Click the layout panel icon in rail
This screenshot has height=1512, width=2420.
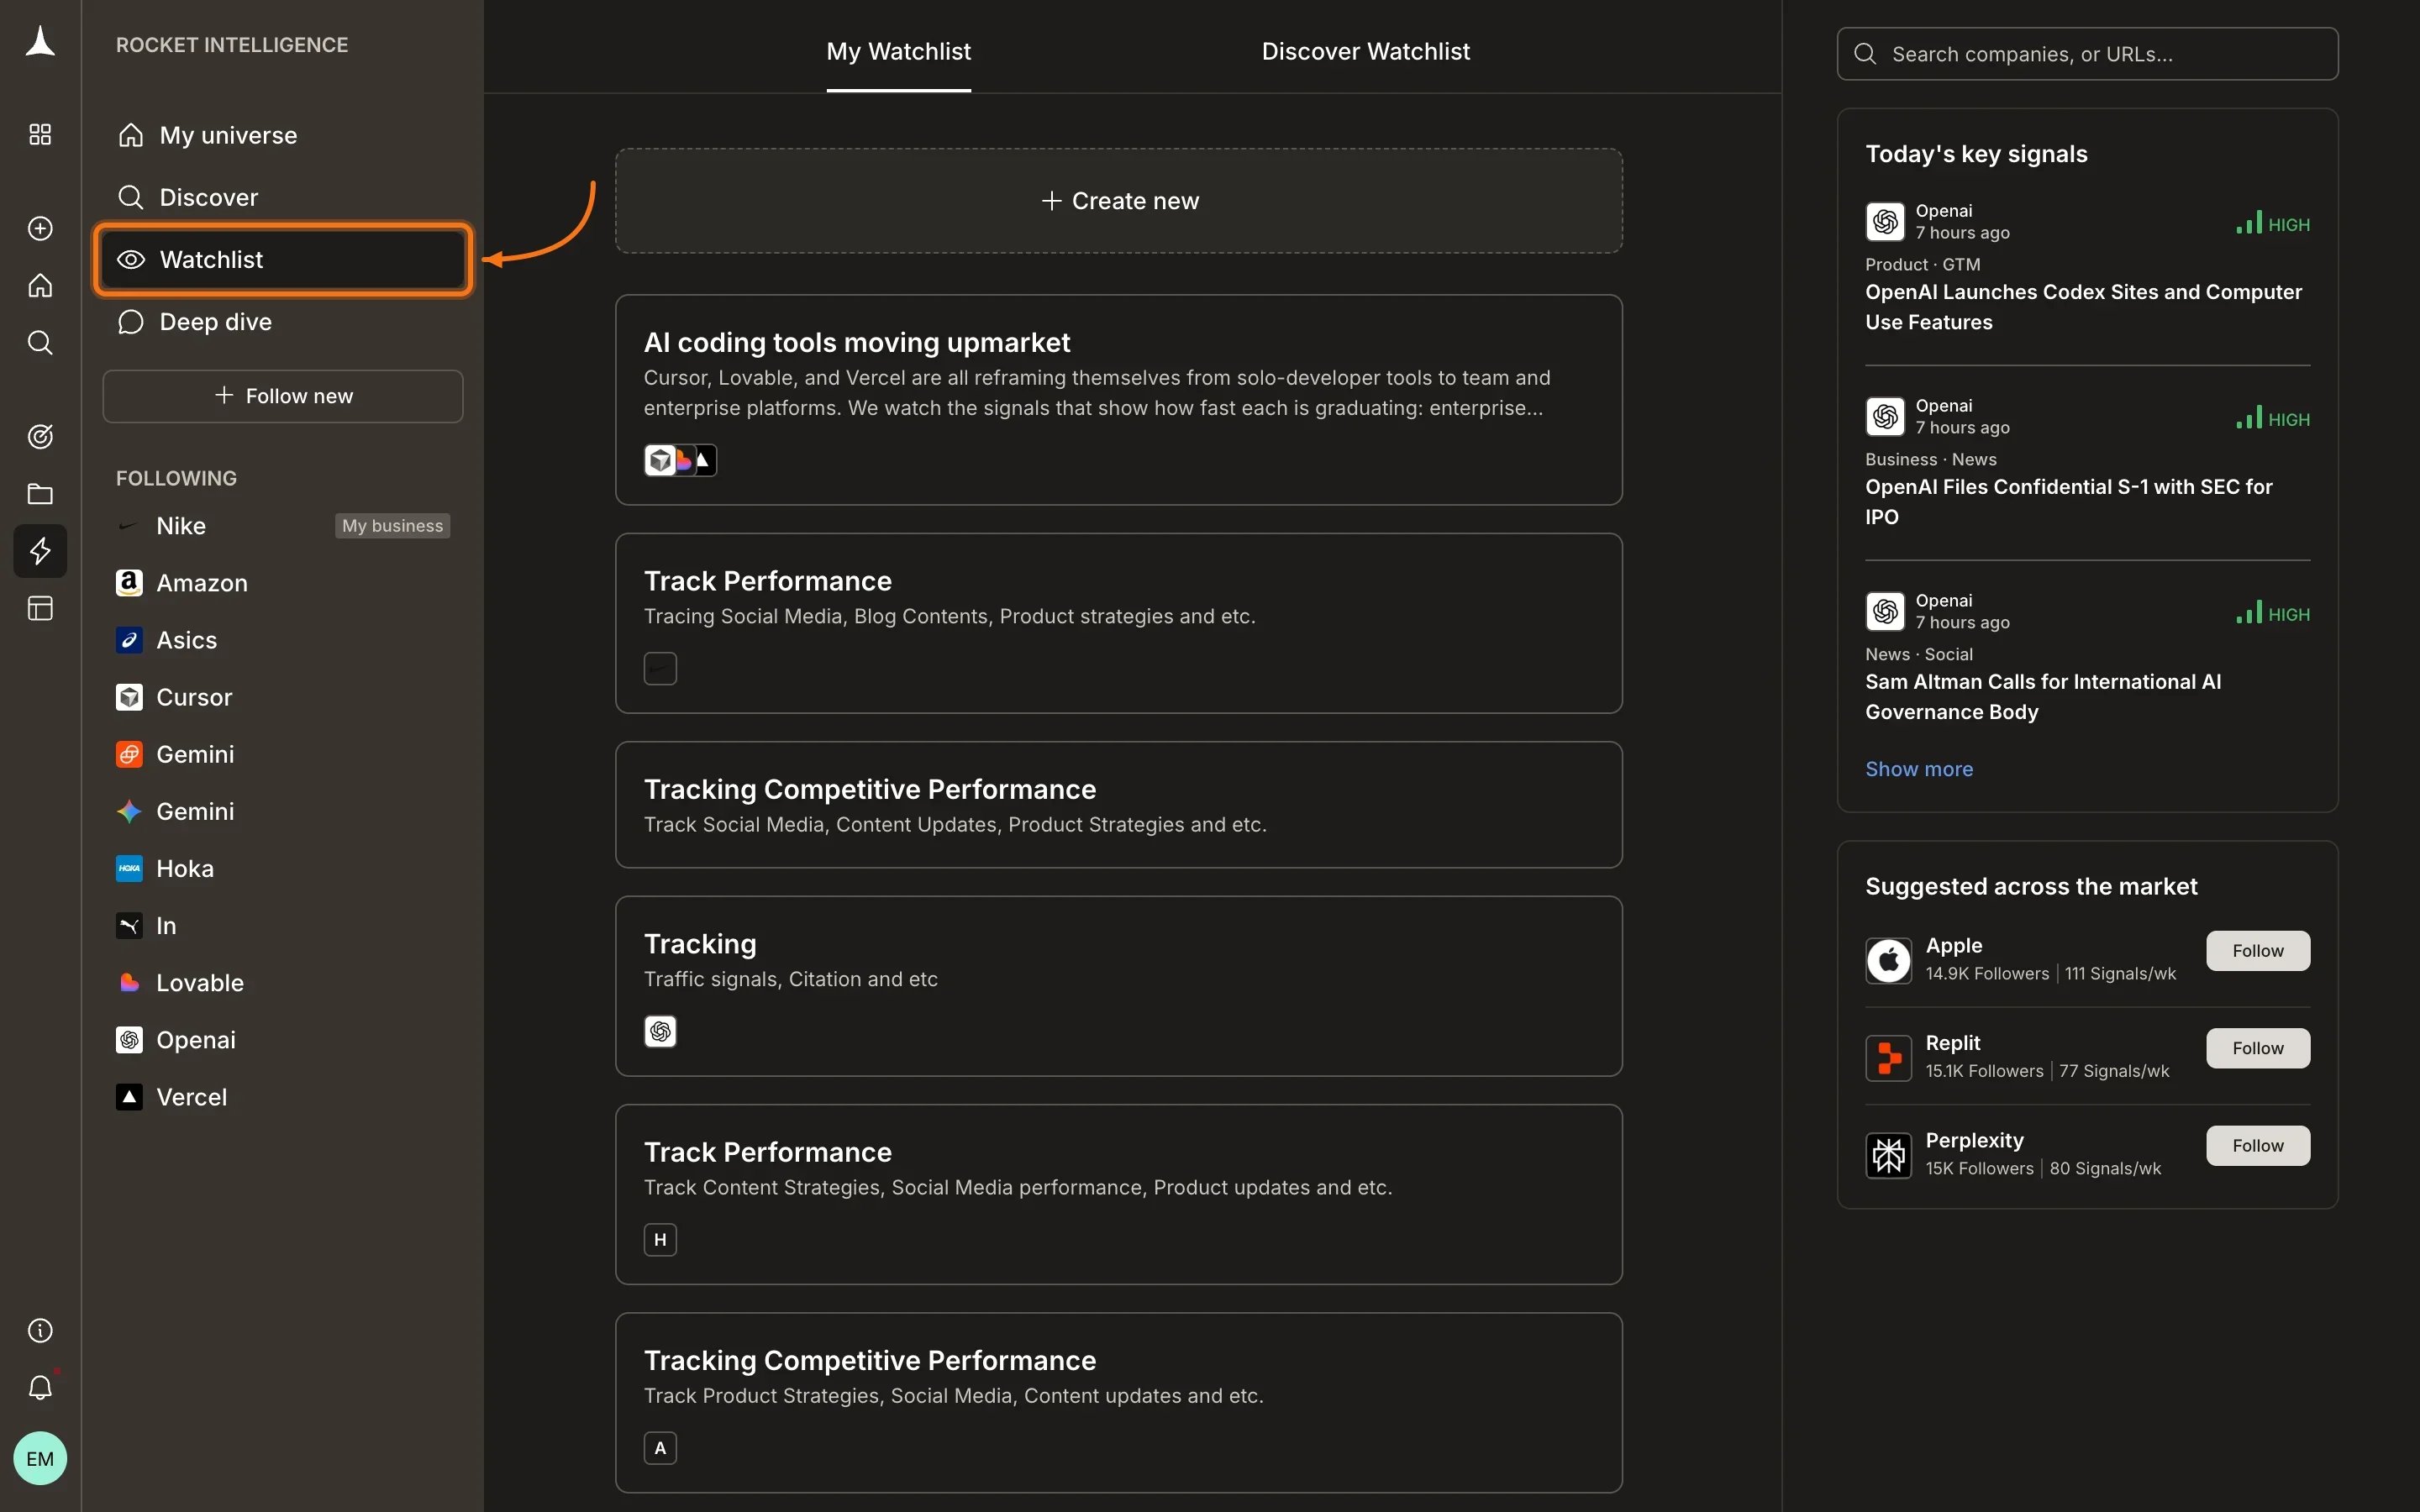tap(40, 608)
